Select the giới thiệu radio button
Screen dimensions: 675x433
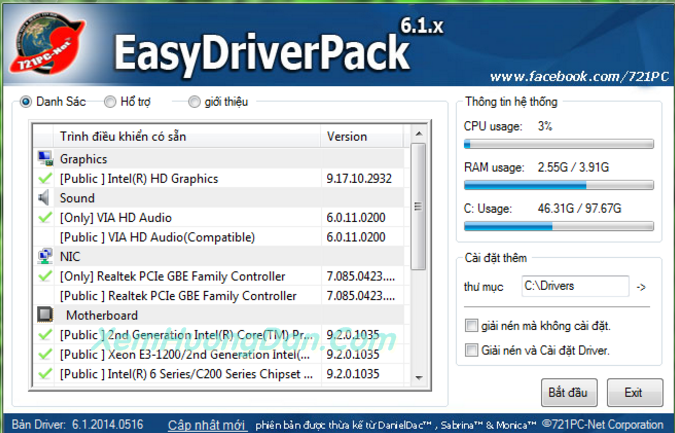click(194, 102)
